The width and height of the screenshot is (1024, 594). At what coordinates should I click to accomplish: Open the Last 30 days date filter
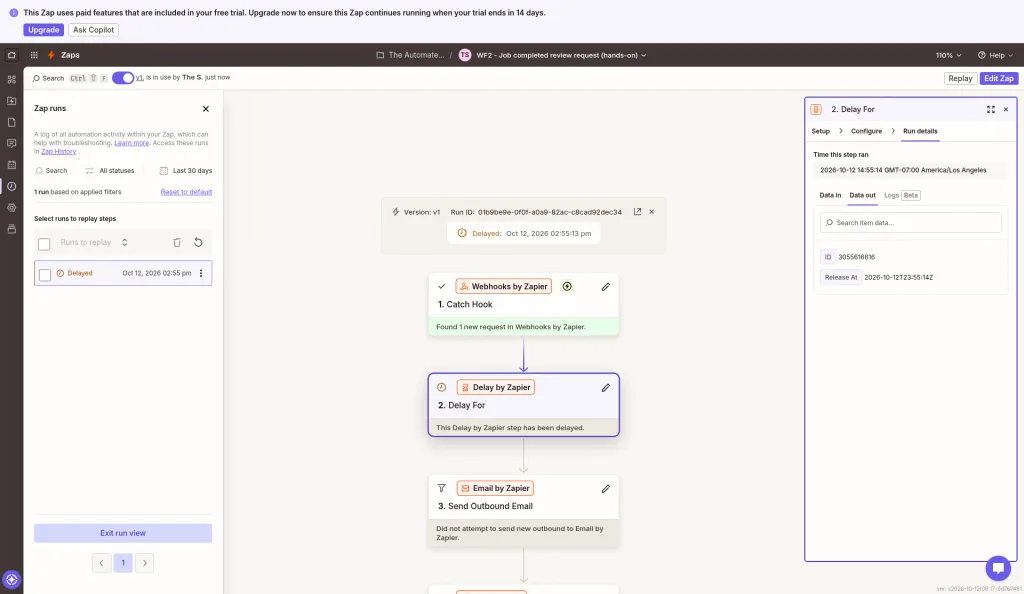tap(186, 170)
